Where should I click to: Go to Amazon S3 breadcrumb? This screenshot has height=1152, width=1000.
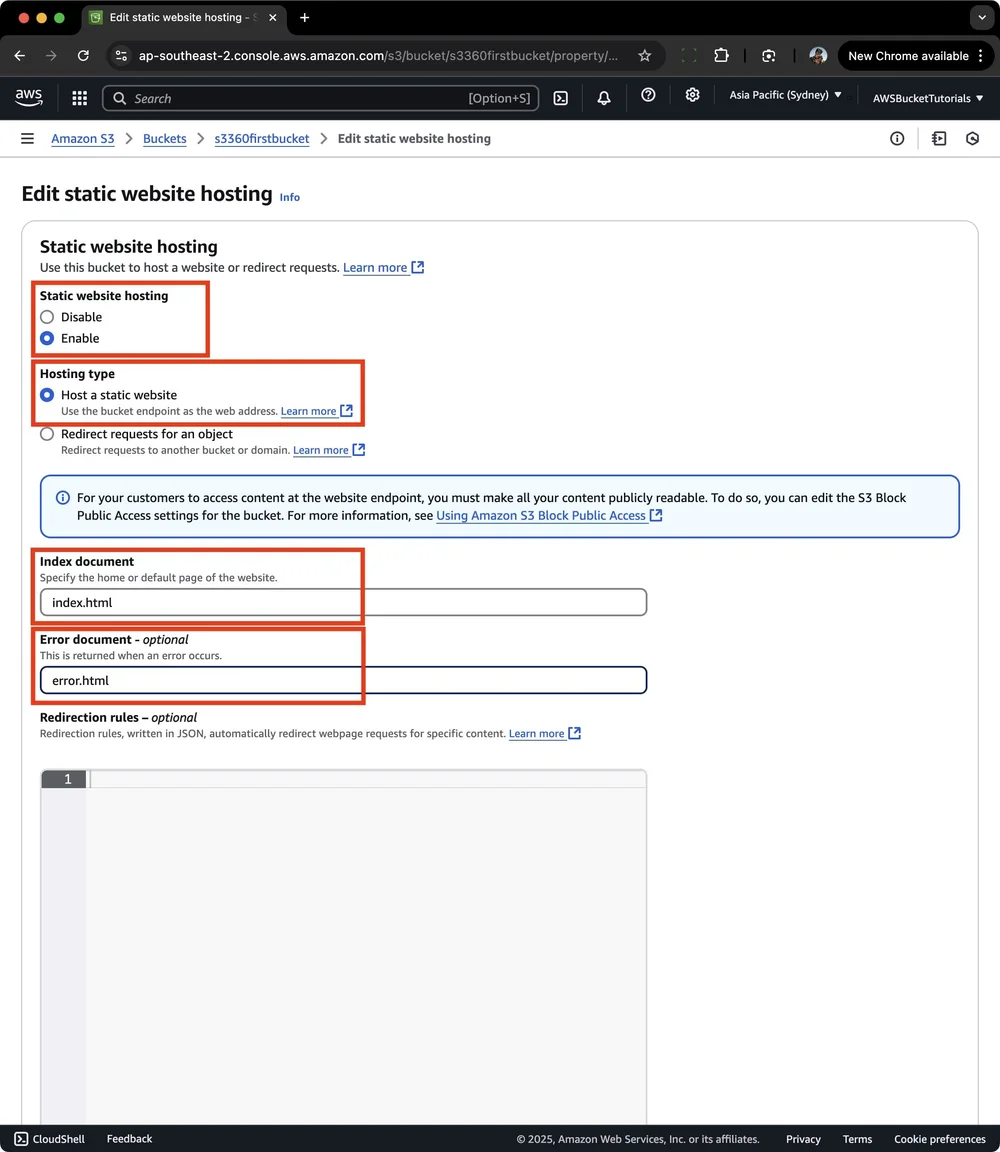(83, 139)
